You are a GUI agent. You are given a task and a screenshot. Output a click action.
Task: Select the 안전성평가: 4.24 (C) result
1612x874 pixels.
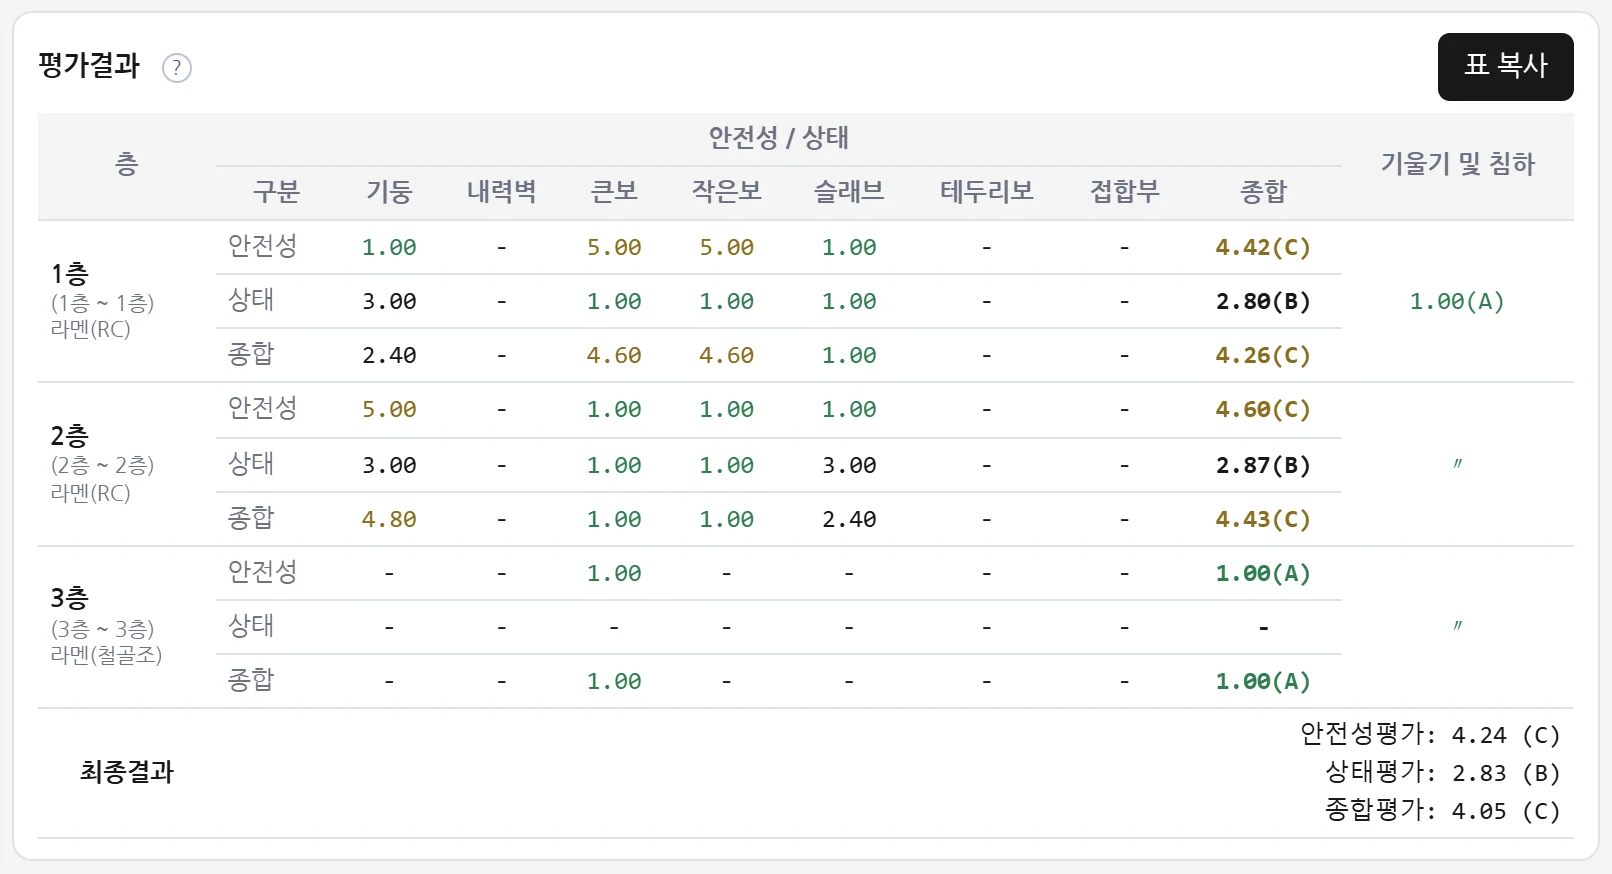click(x=1430, y=735)
